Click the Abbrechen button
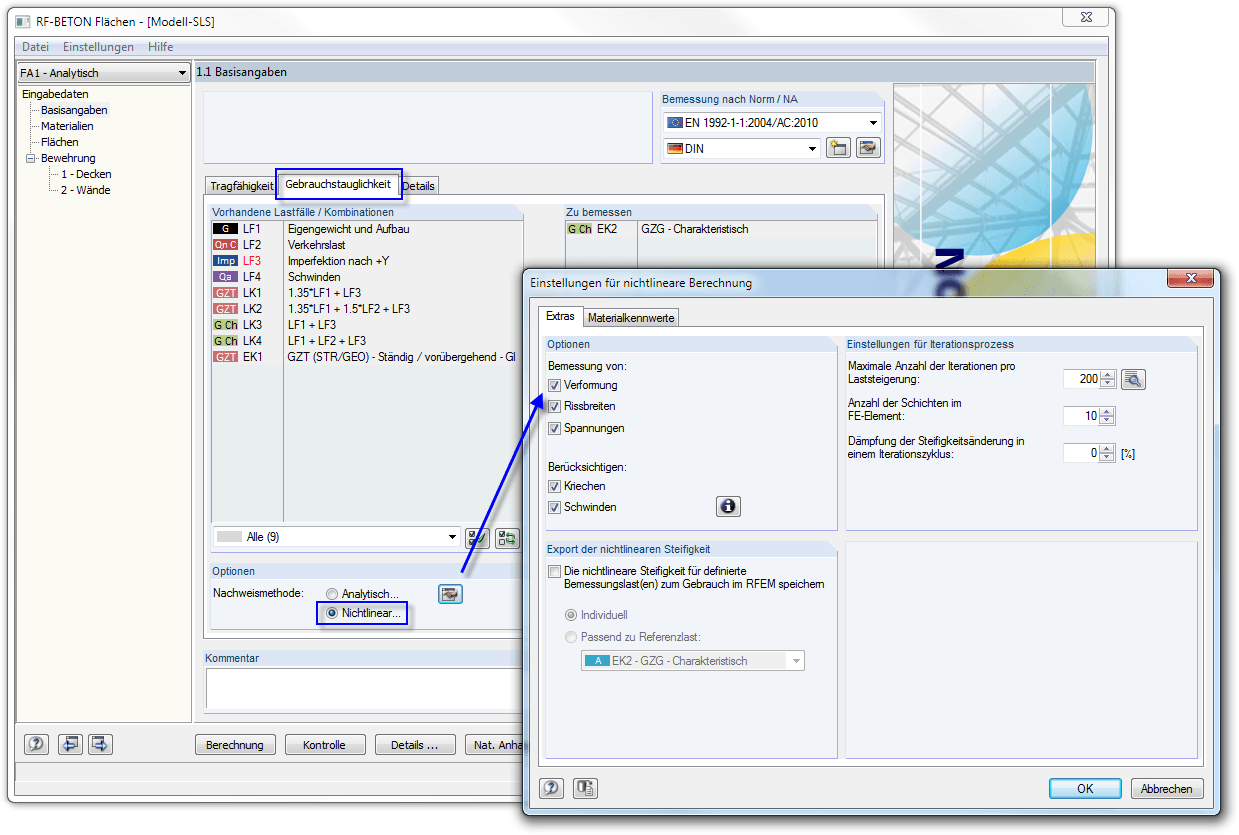Image resolution: width=1239 pixels, height=835 pixels. [1167, 788]
